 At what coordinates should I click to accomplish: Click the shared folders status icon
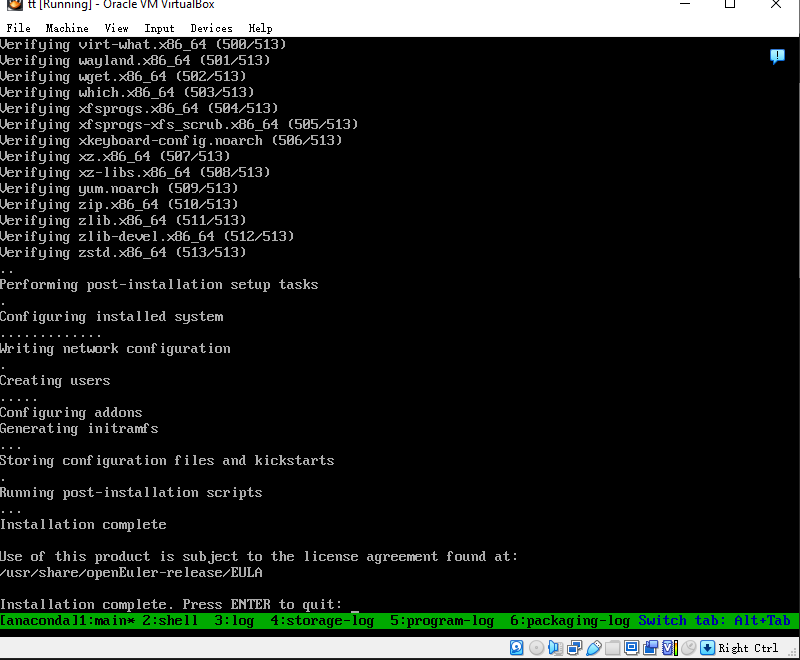click(x=612, y=647)
